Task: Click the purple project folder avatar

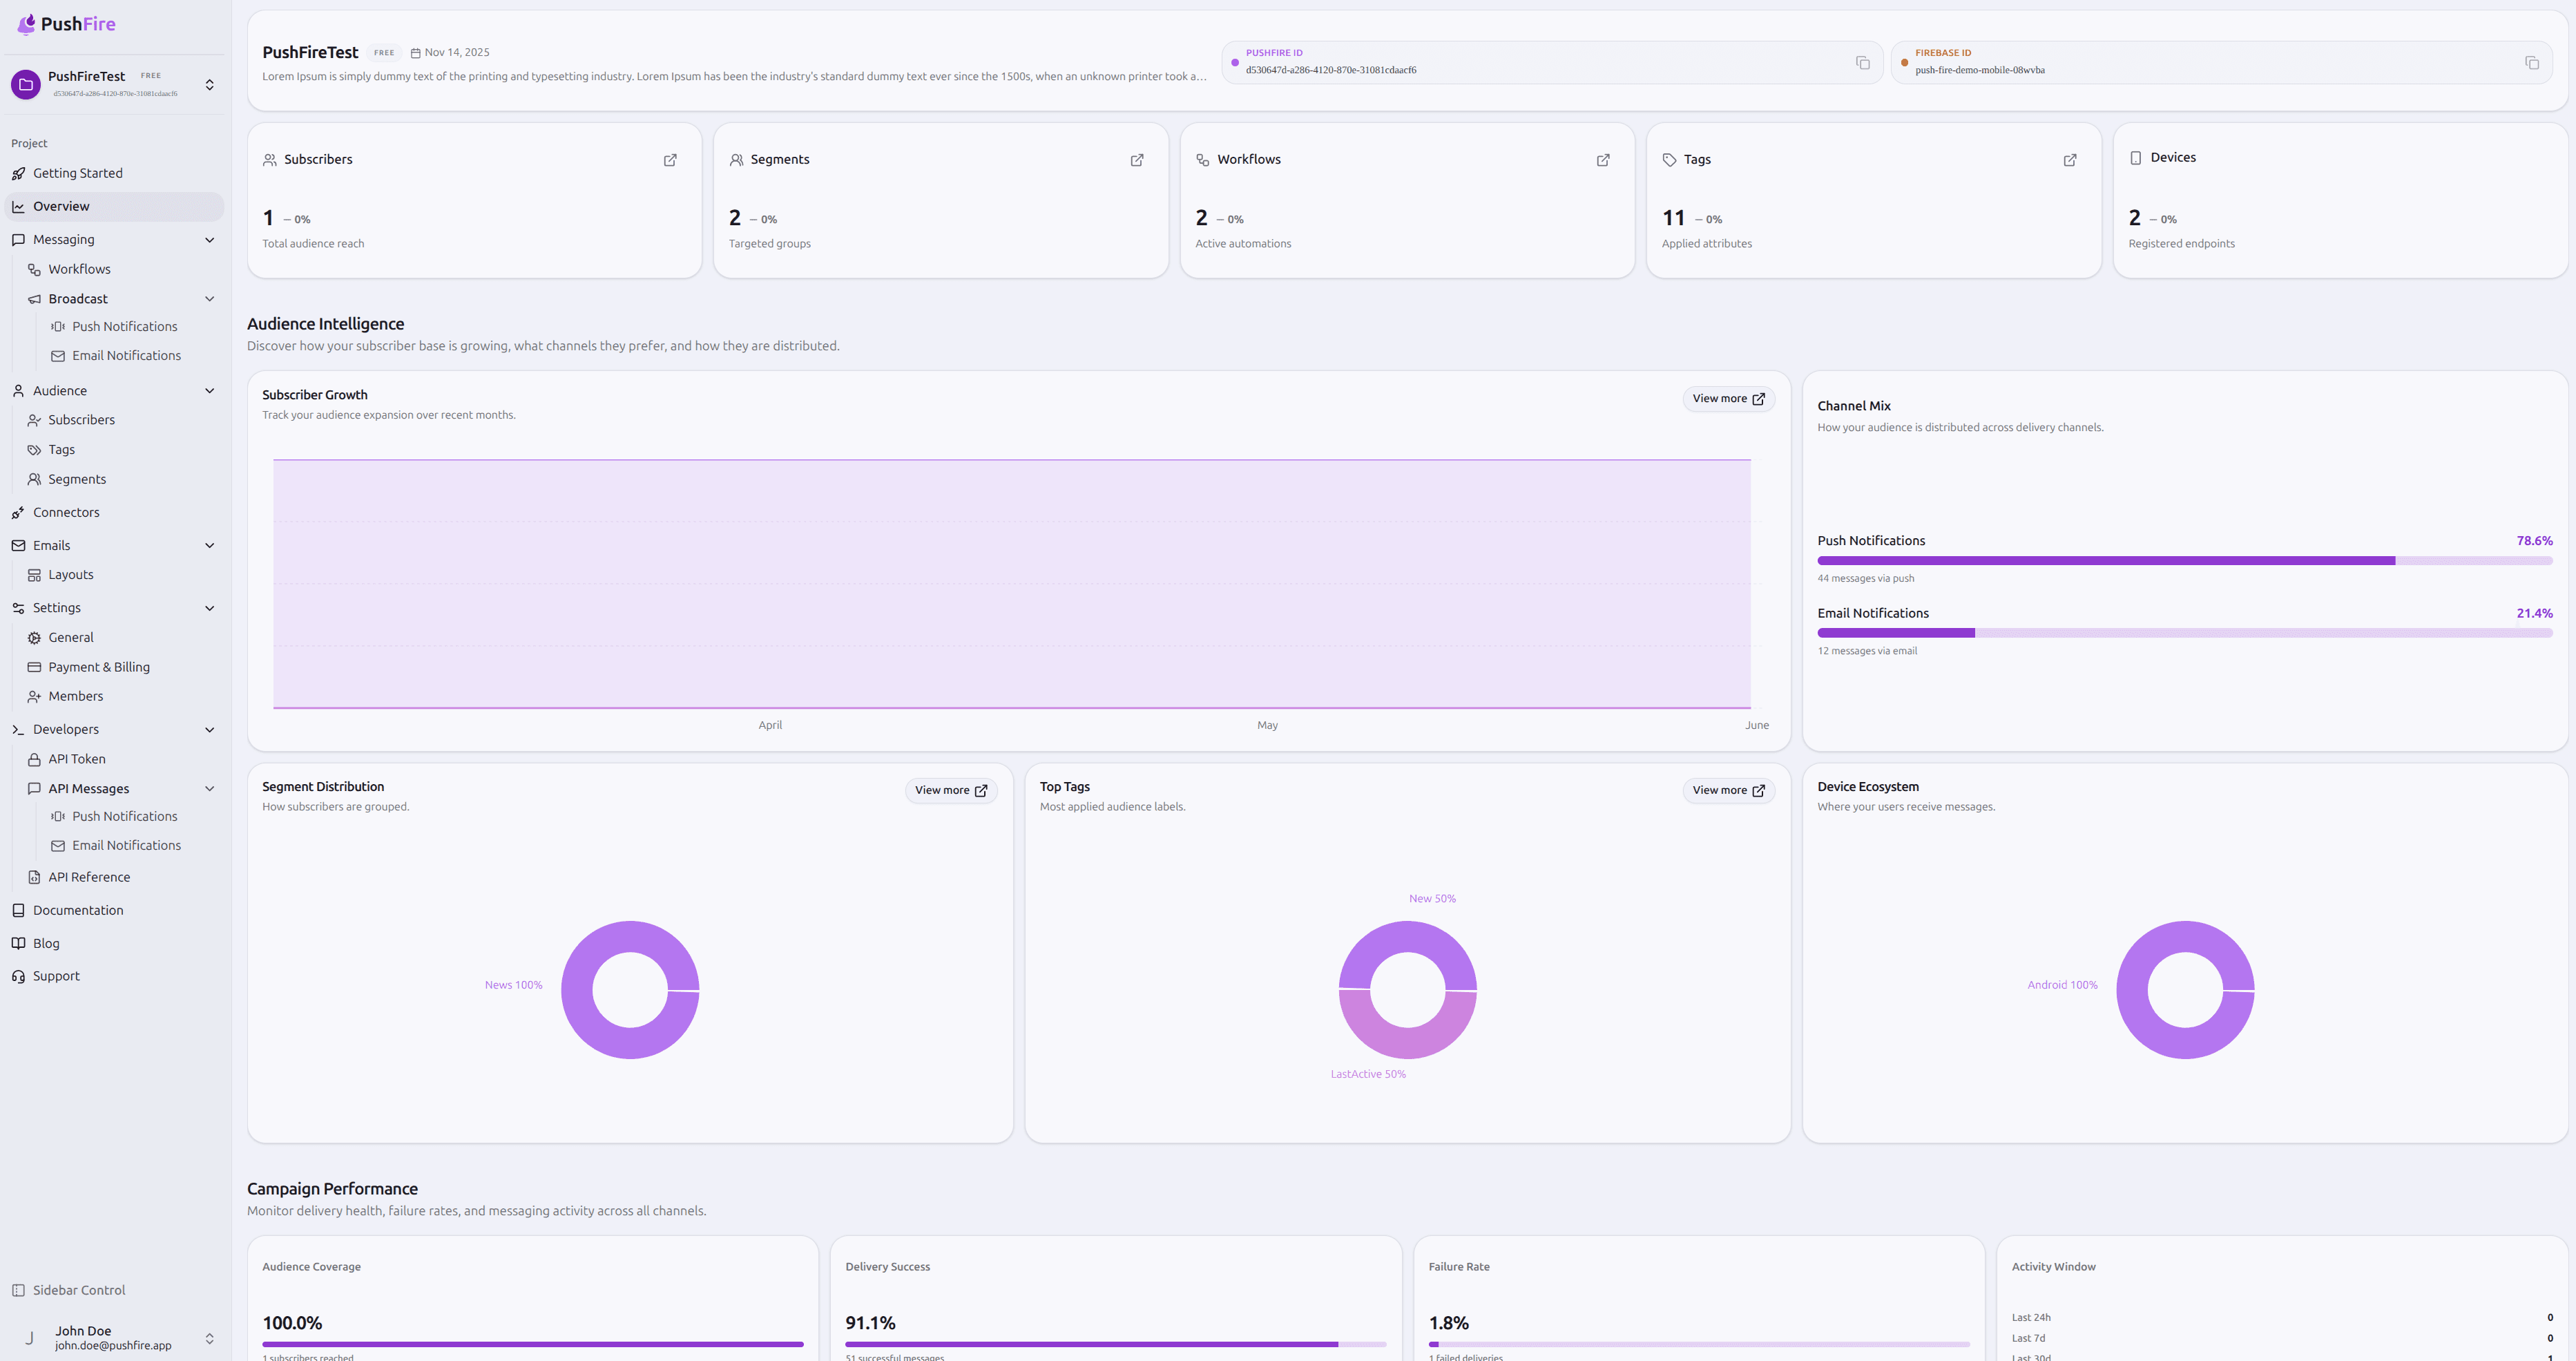Action: pyautogui.click(x=26, y=85)
